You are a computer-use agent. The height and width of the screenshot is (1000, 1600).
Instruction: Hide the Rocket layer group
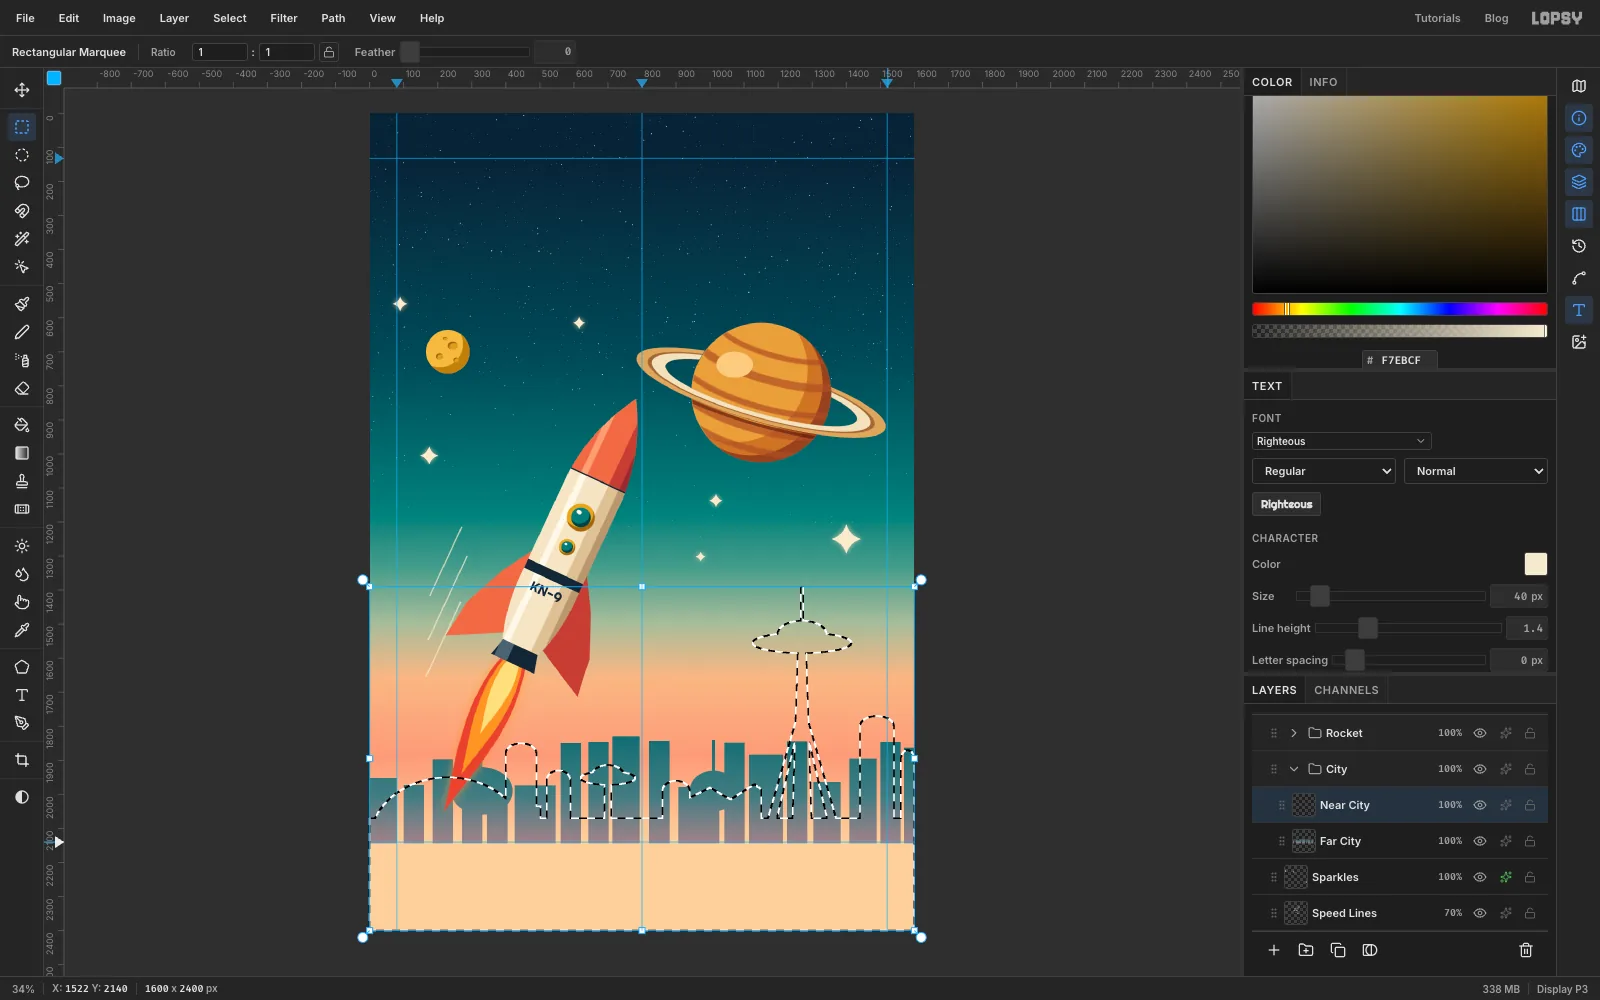click(1480, 733)
